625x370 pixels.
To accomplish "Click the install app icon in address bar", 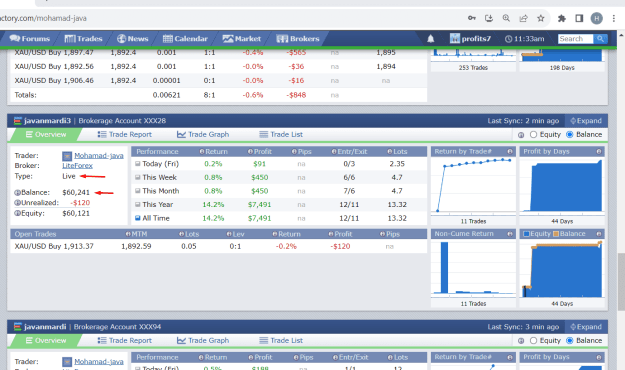I will [489, 18].
